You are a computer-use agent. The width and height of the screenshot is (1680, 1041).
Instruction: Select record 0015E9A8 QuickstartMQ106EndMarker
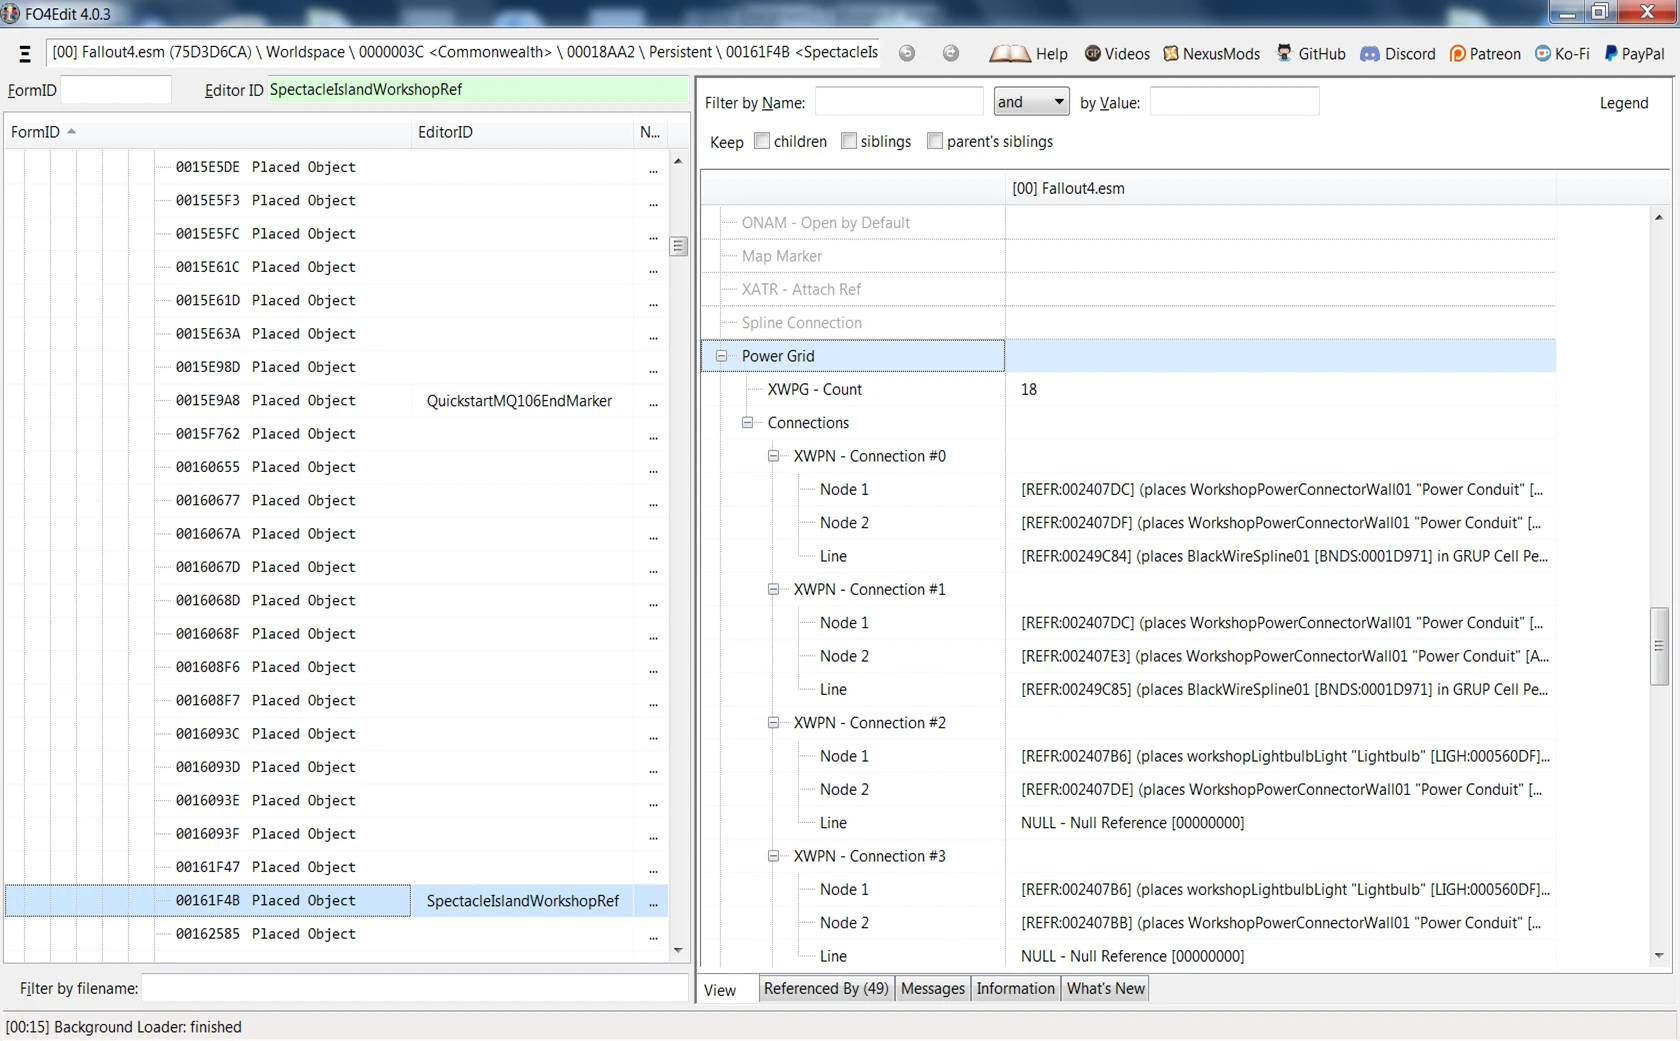click(336, 401)
